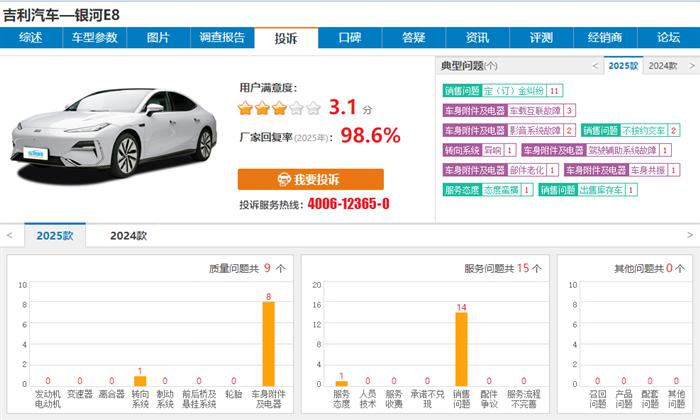This screenshot has height=420, width=700.
Task: Go to the 论坛 forum tab
Action: pos(669,37)
